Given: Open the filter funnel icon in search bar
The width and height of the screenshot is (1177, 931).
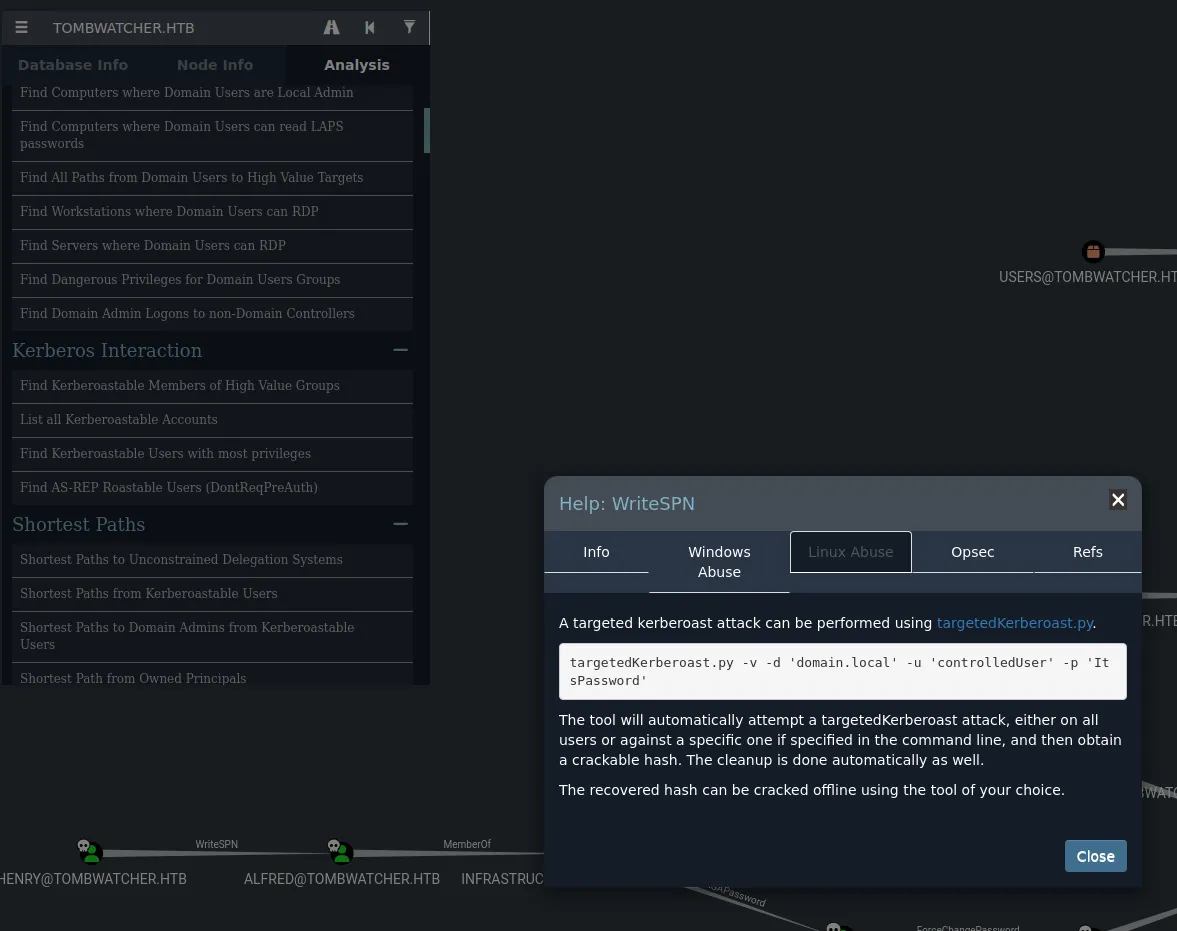Looking at the screenshot, I should tap(409, 28).
